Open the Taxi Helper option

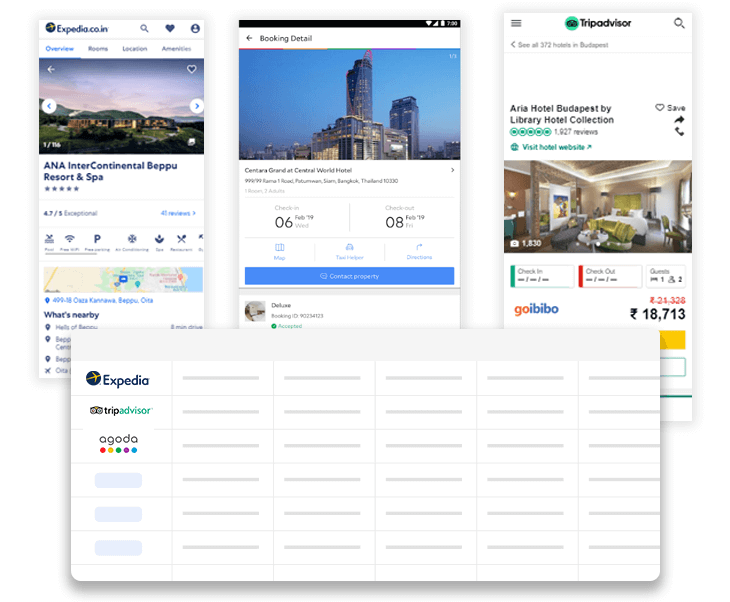(350, 251)
